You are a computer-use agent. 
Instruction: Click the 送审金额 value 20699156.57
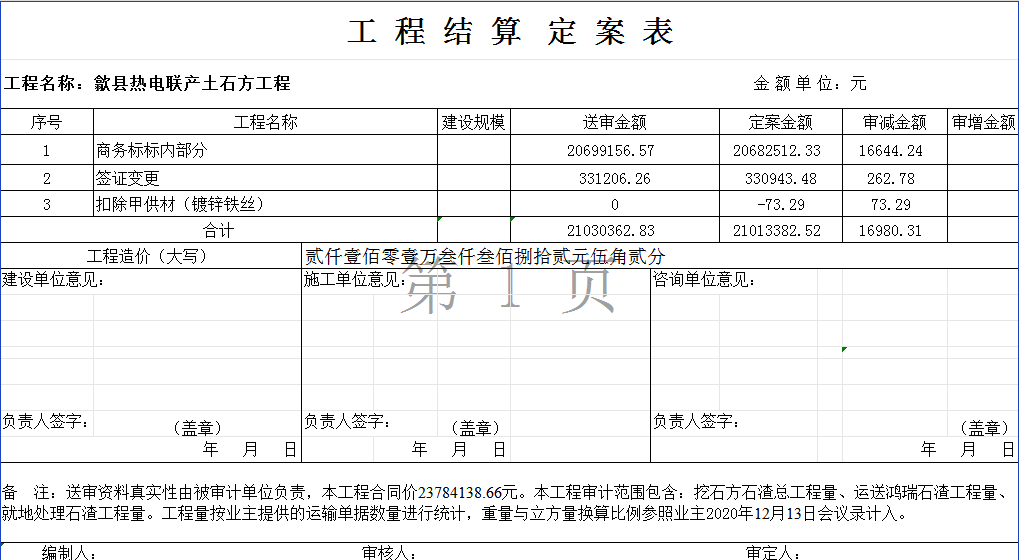(x=614, y=151)
